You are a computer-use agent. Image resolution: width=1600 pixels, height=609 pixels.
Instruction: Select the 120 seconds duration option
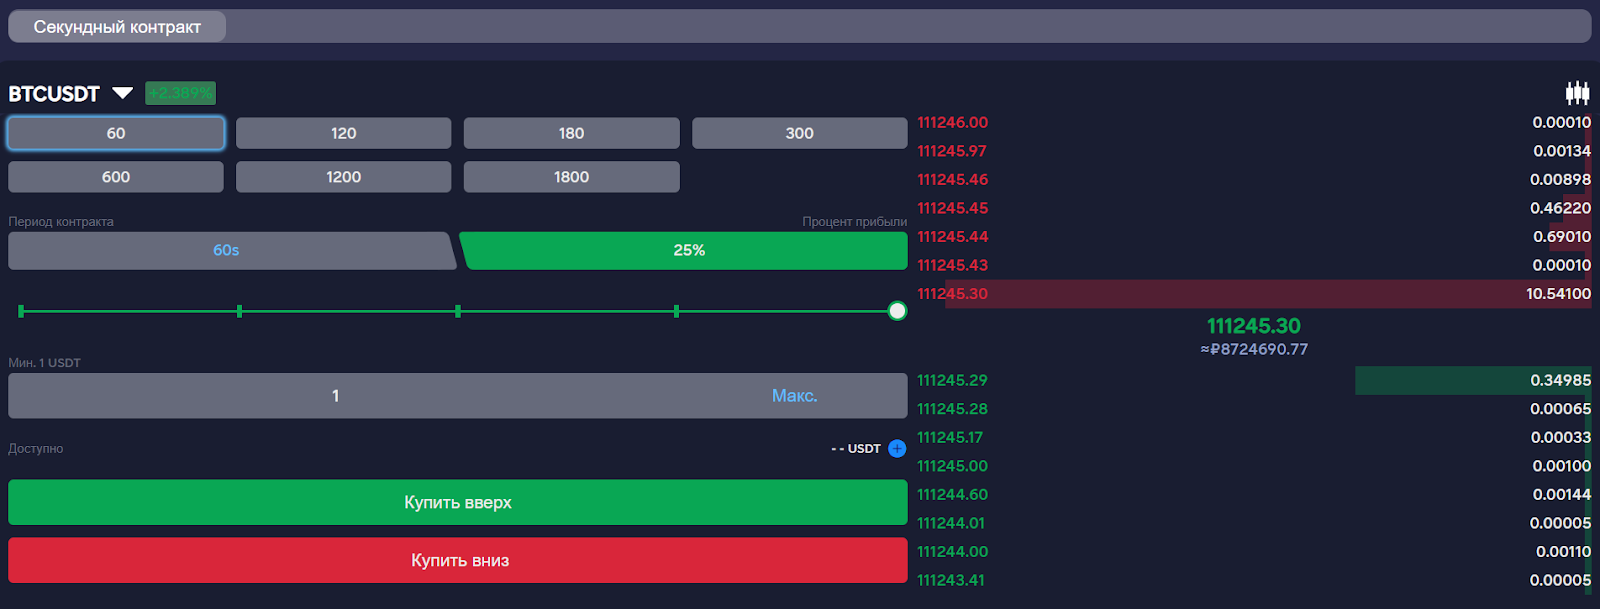pos(343,133)
